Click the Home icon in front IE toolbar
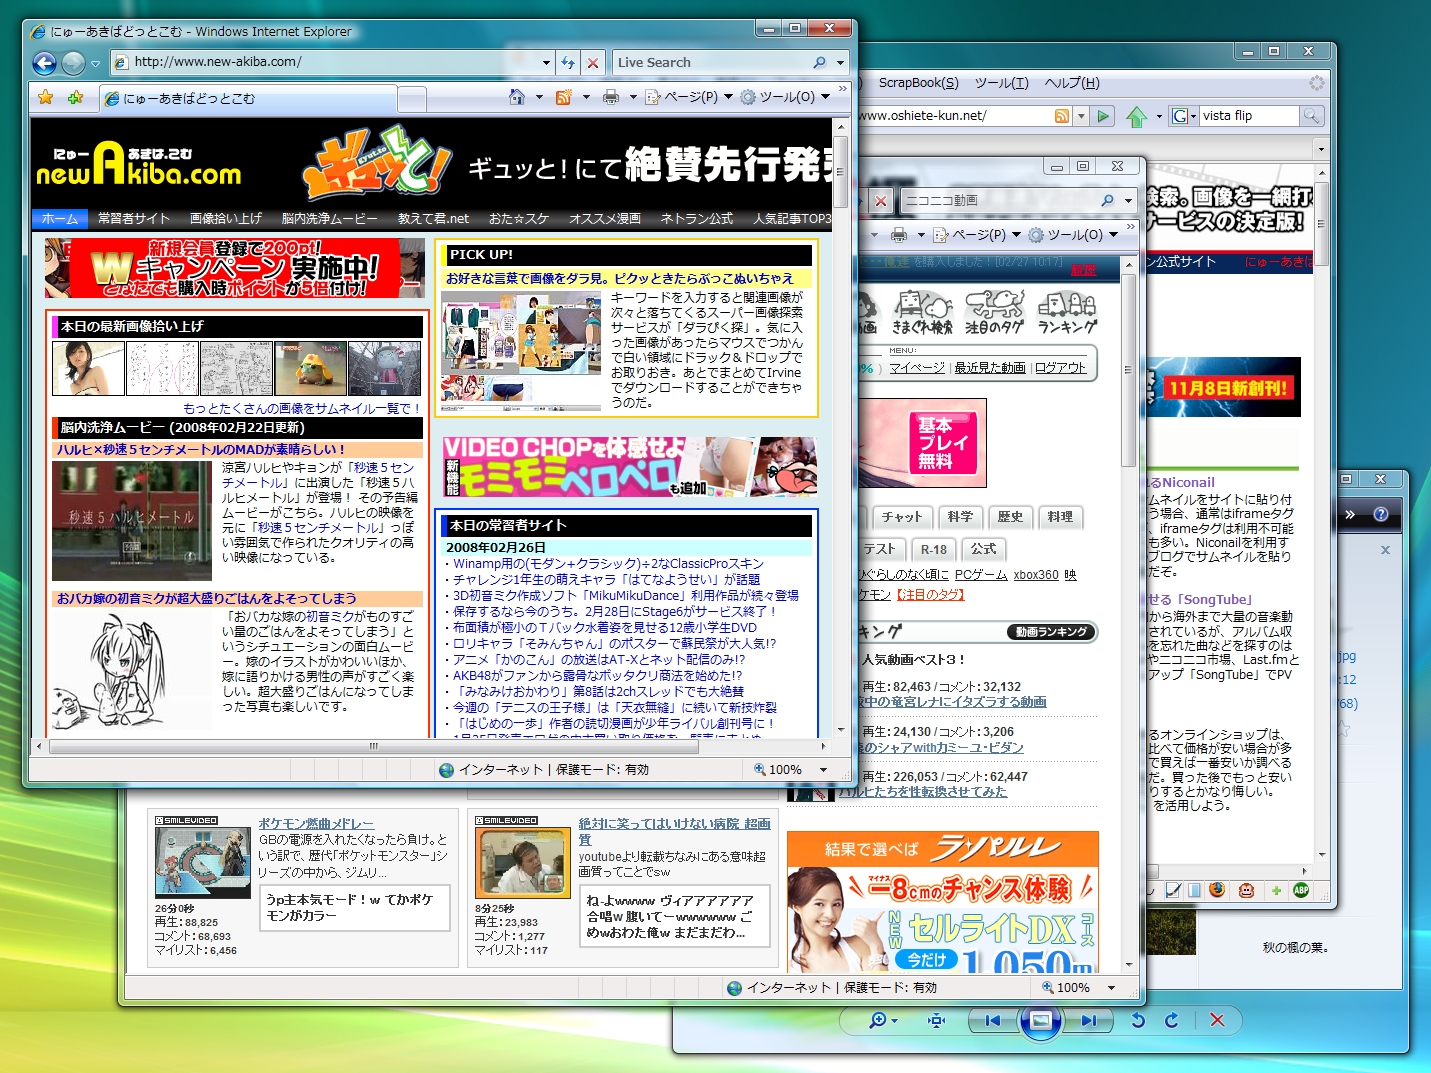1431x1073 pixels. pos(517,97)
